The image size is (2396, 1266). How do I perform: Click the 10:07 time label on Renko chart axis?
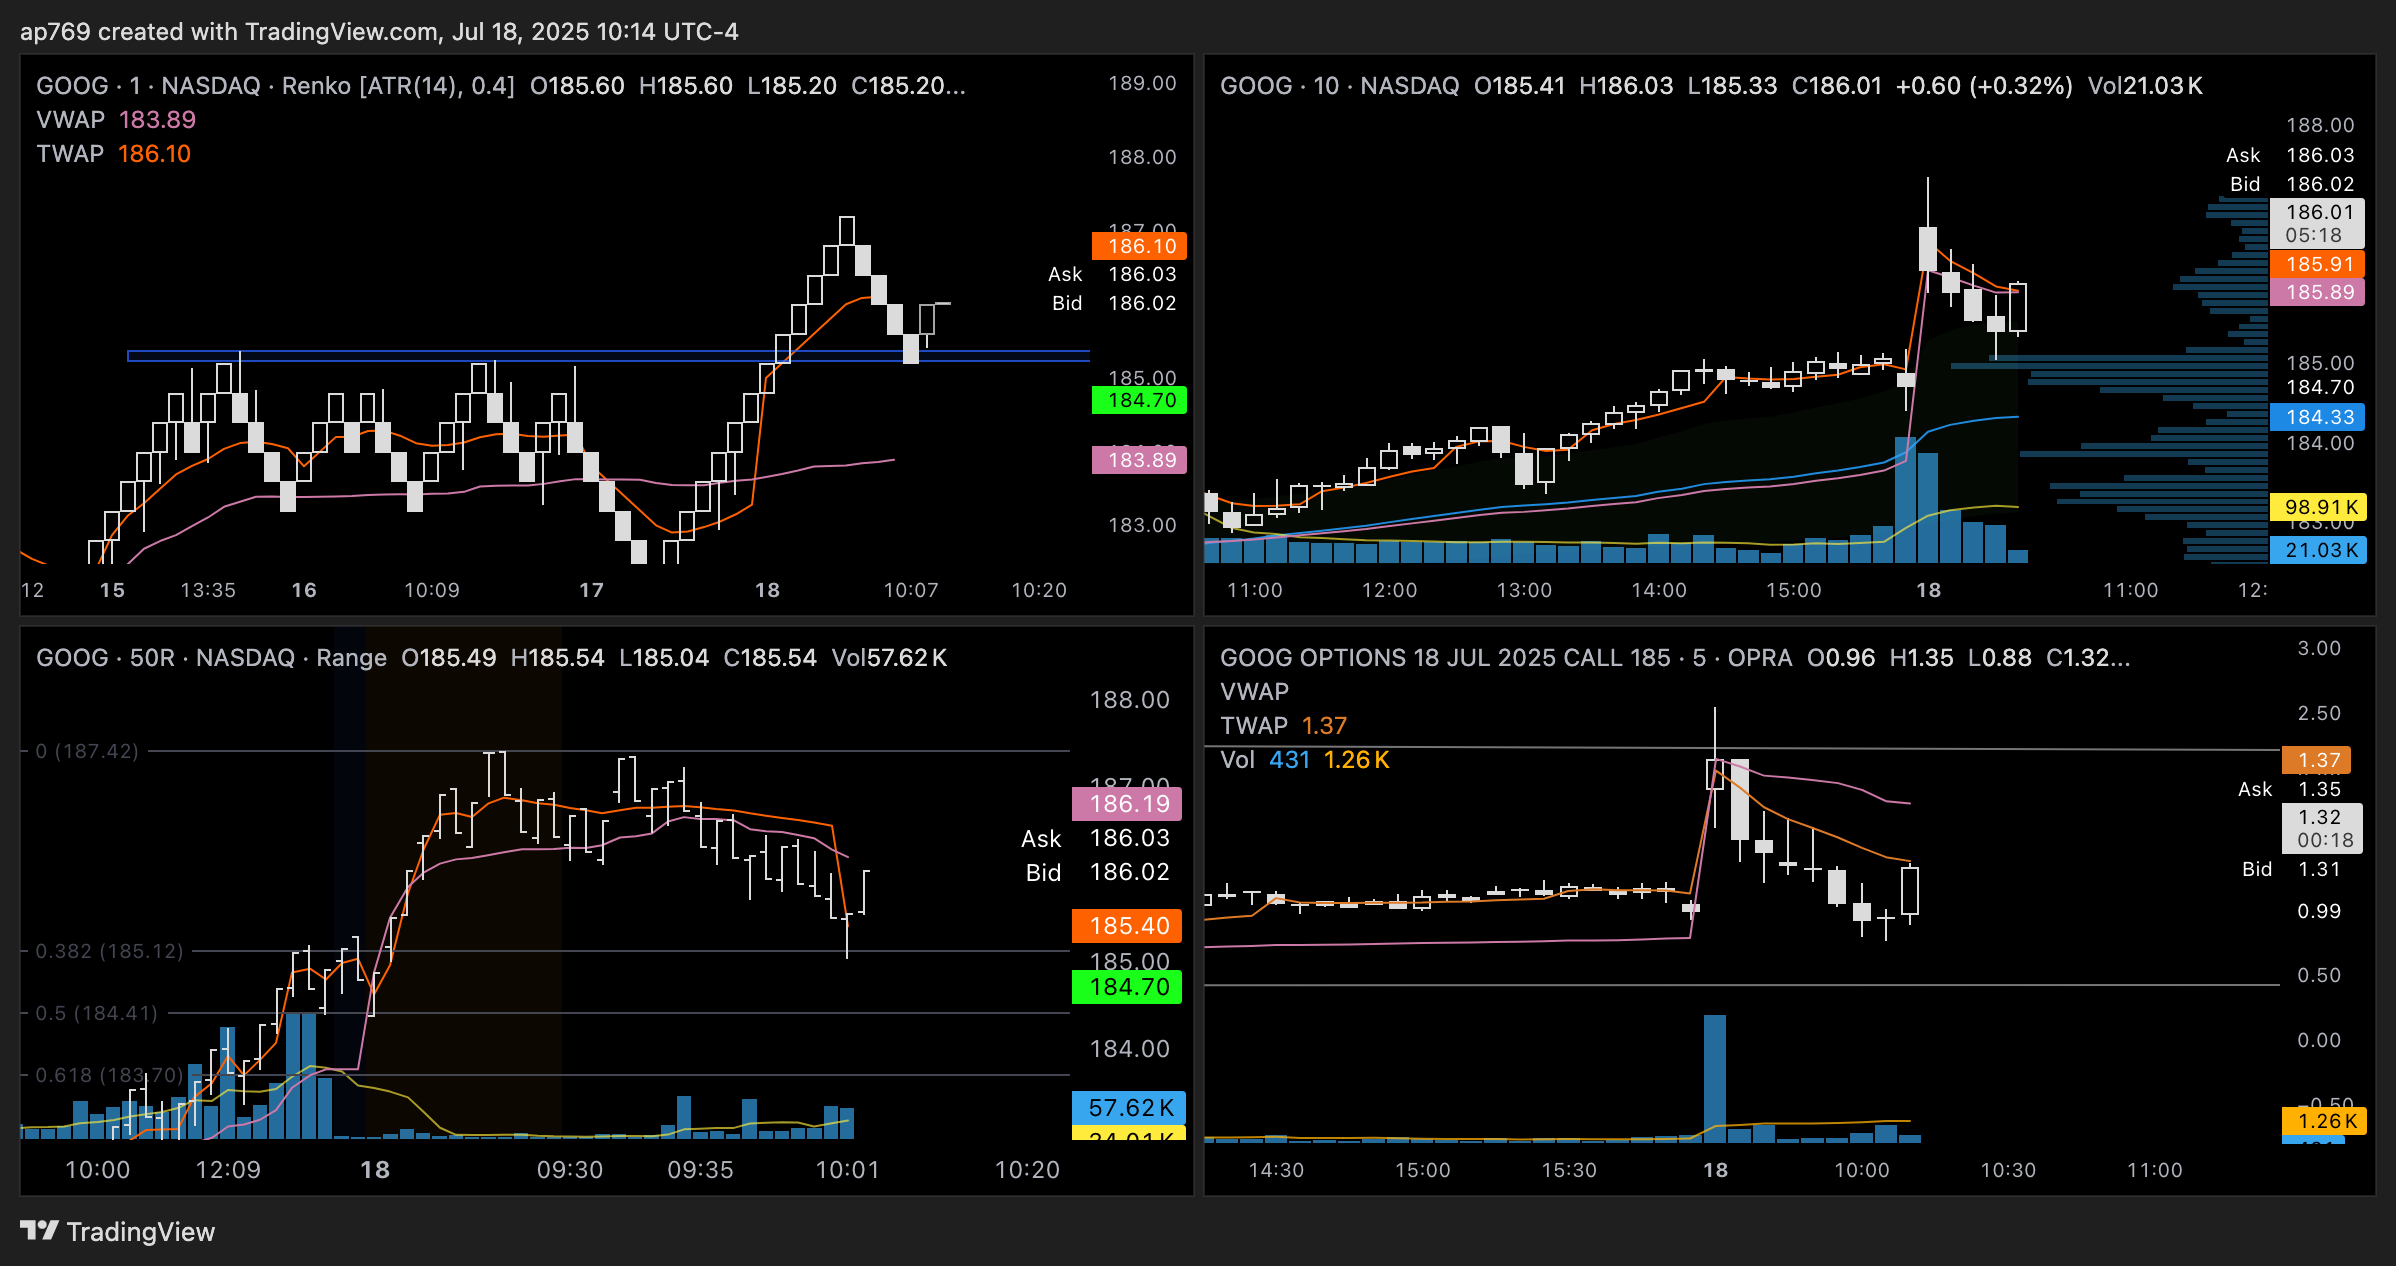tap(911, 590)
